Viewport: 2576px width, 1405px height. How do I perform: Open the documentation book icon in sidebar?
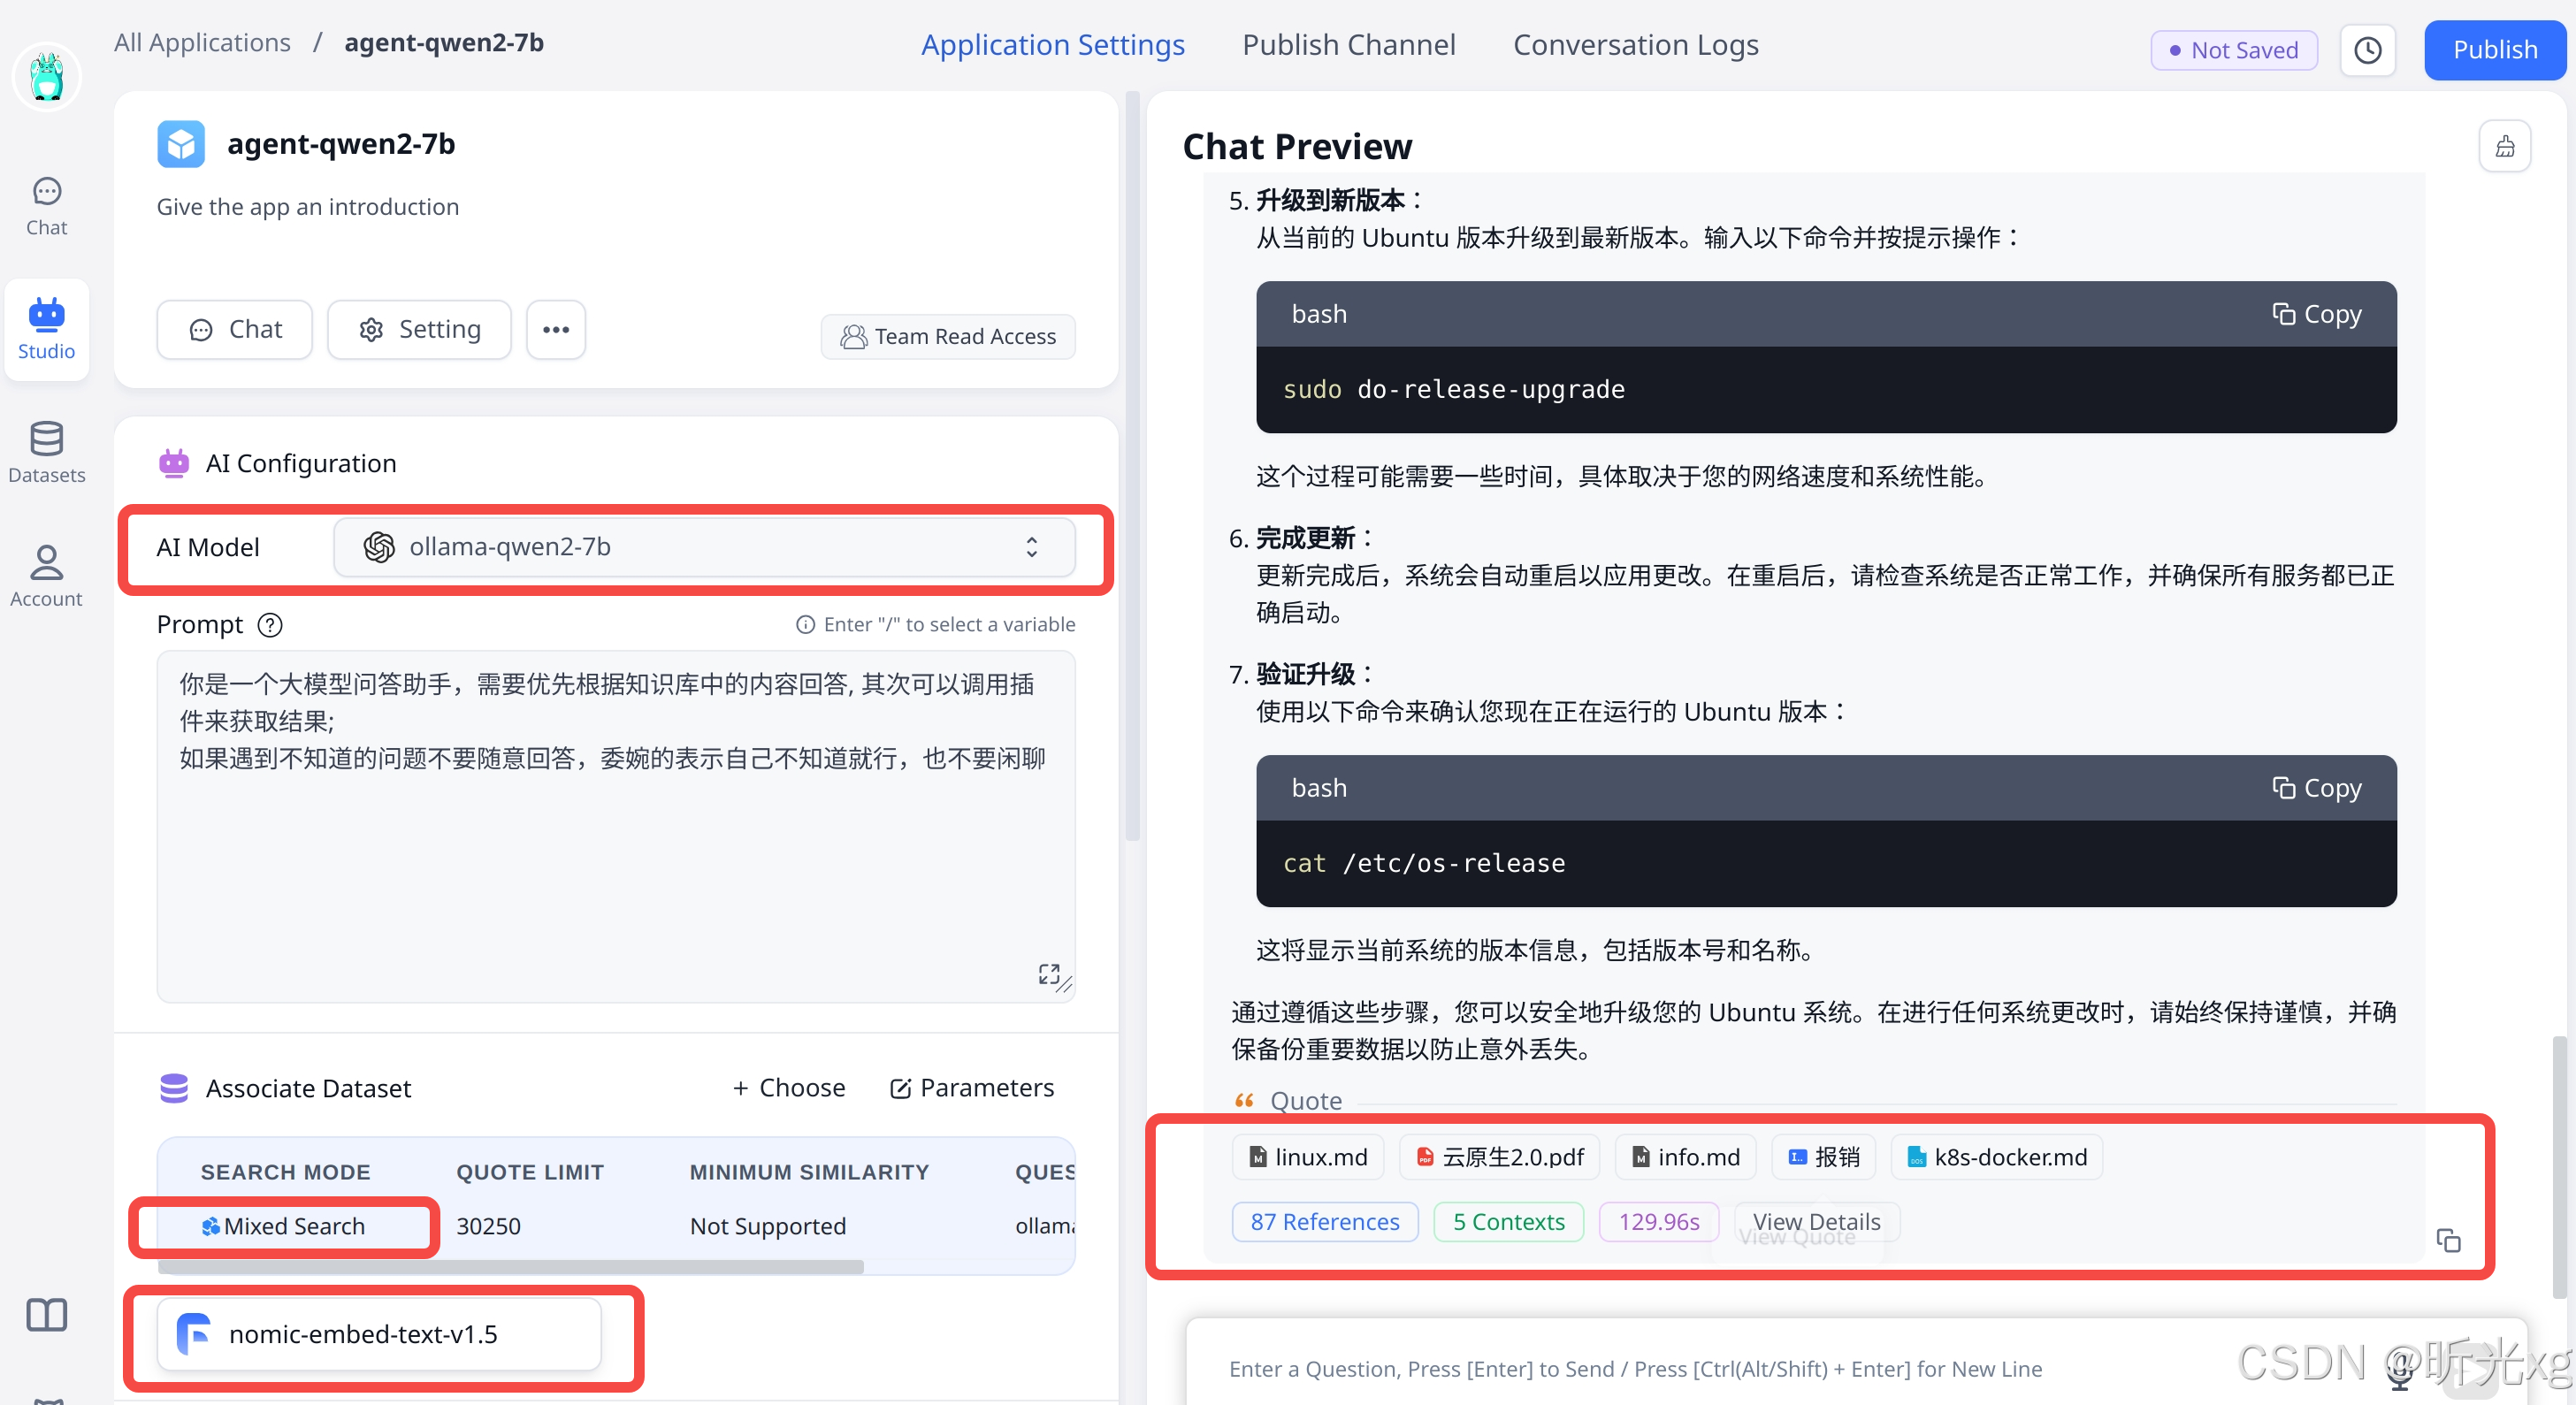coord(46,1314)
